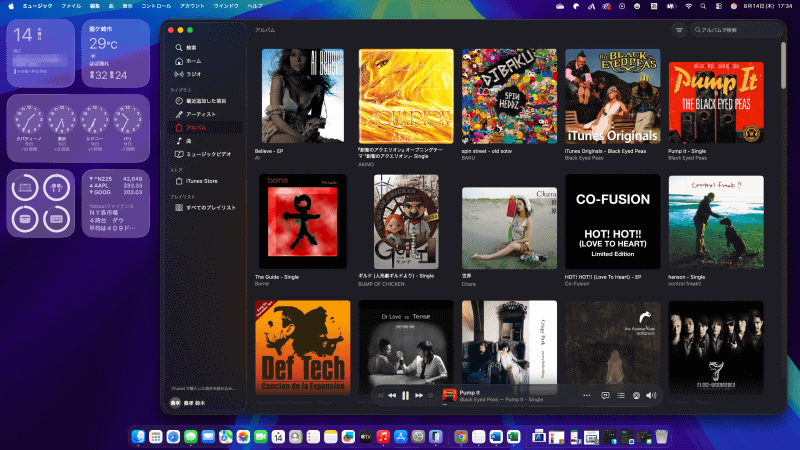Open Google Chrome from the Dock
The width and height of the screenshot is (800, 450).
coord(461,437)
